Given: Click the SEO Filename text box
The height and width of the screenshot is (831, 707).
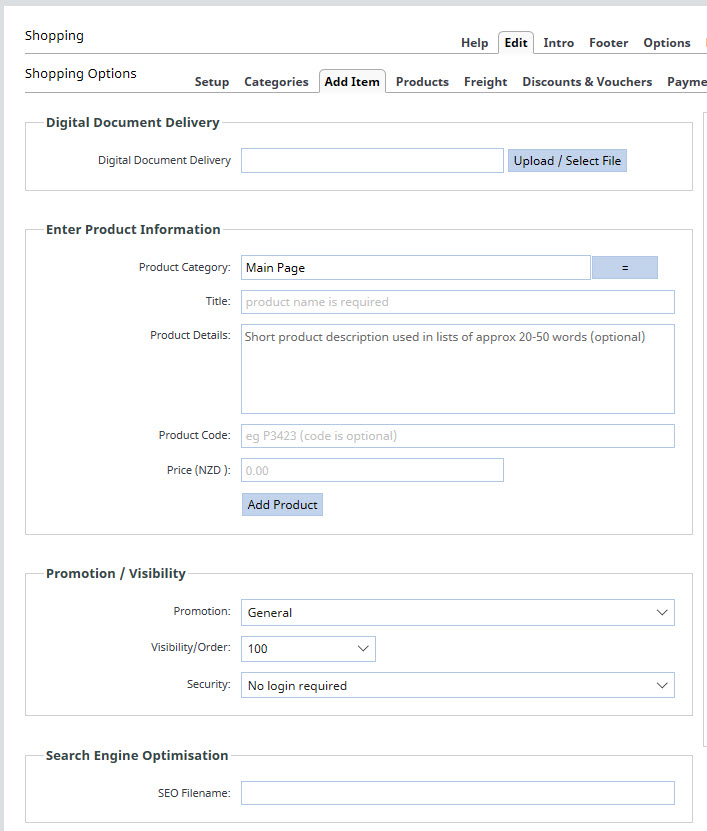Looking at the screenshot, I should [457, 793].
